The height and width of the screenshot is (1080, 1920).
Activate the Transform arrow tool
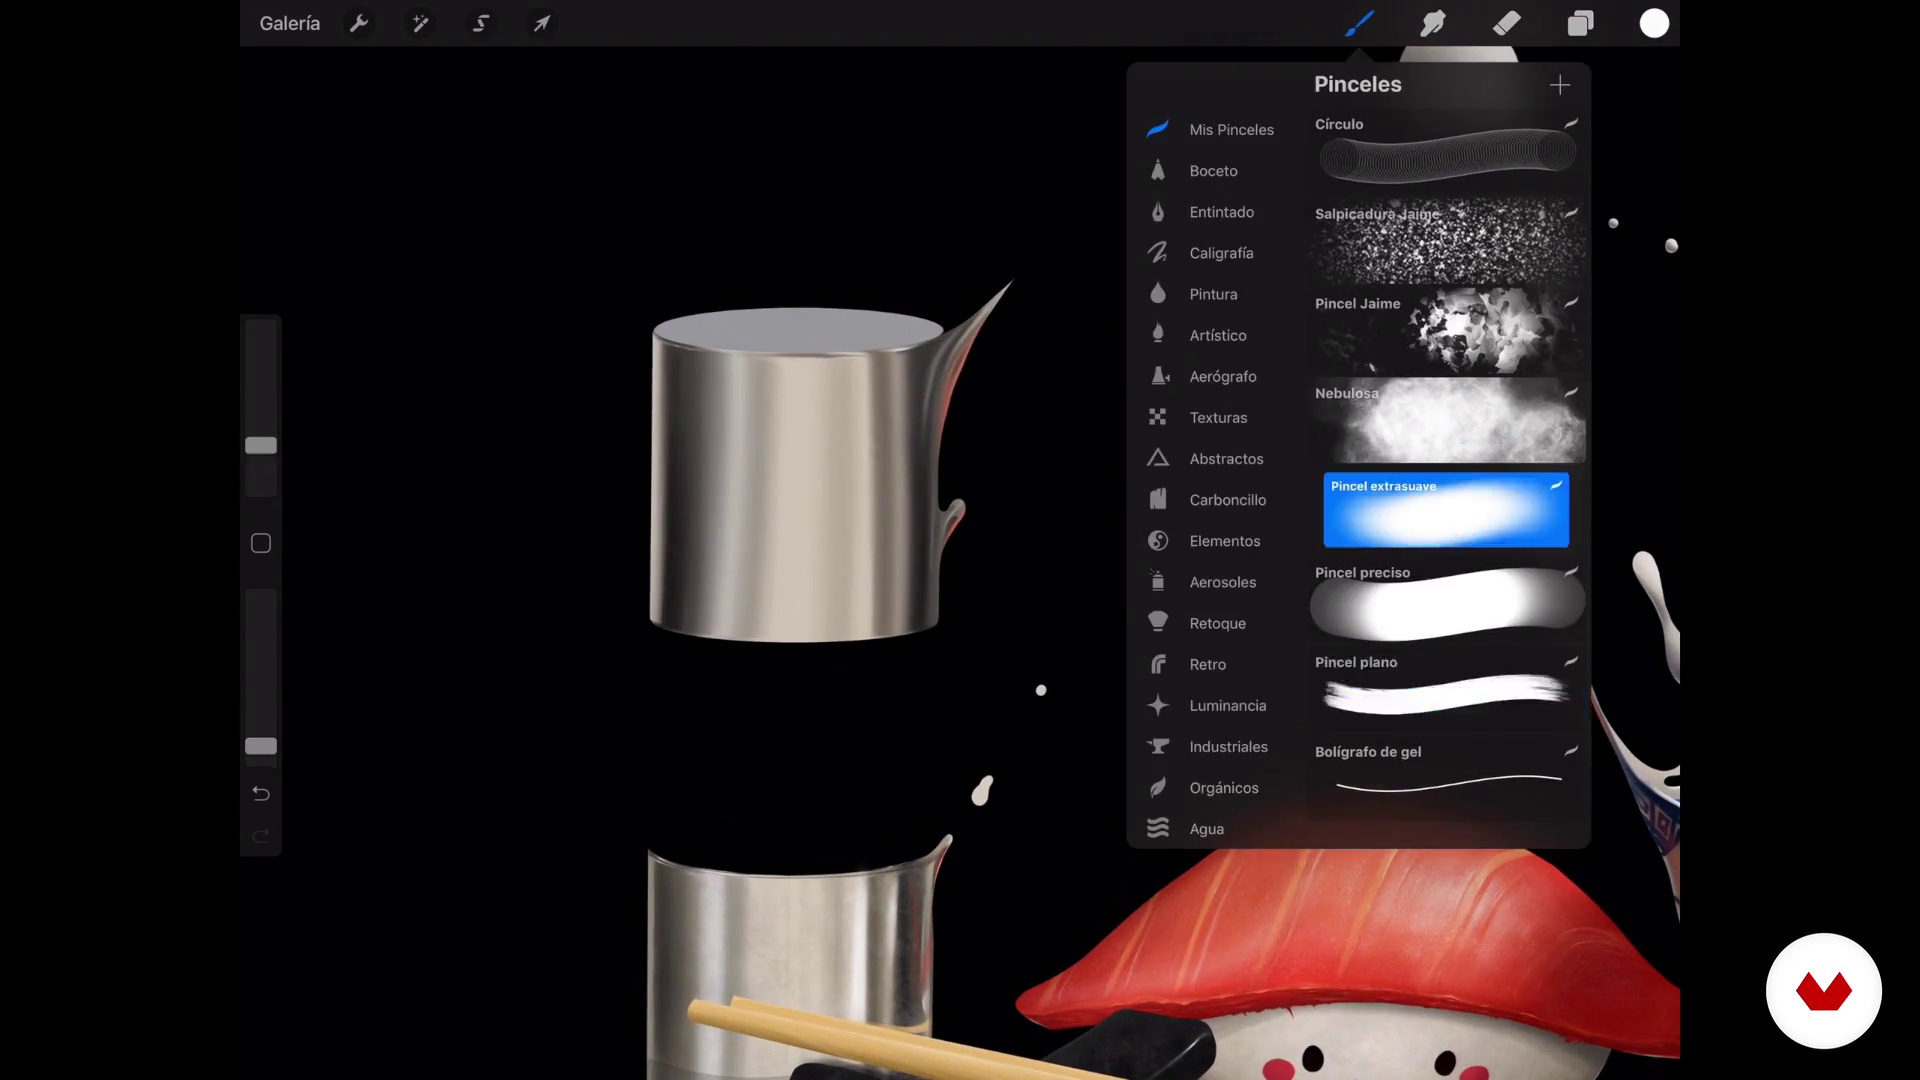pyautogui.click(x=541, y=23)
